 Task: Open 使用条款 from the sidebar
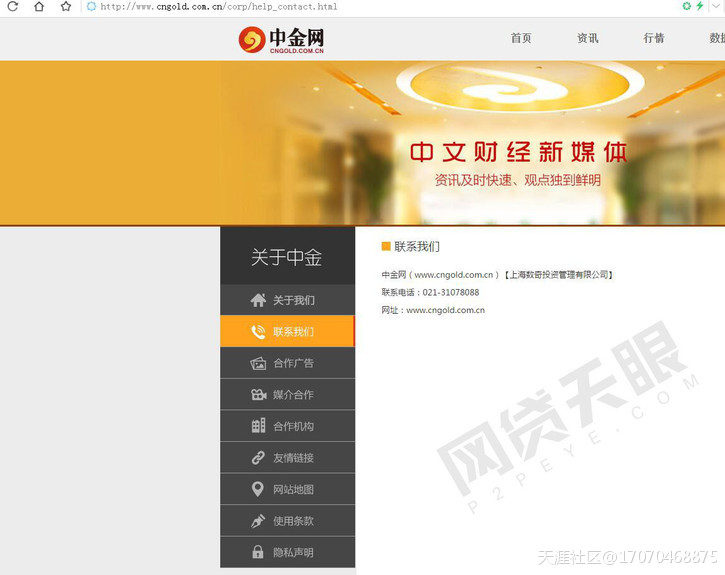(293, 521)
